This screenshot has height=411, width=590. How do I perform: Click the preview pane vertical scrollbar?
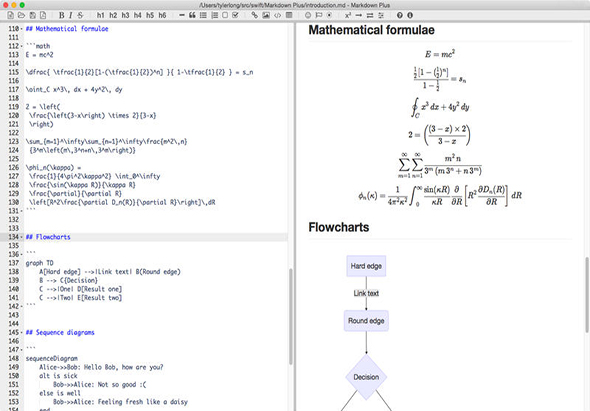pyautogui.click(x=587, y=295)
